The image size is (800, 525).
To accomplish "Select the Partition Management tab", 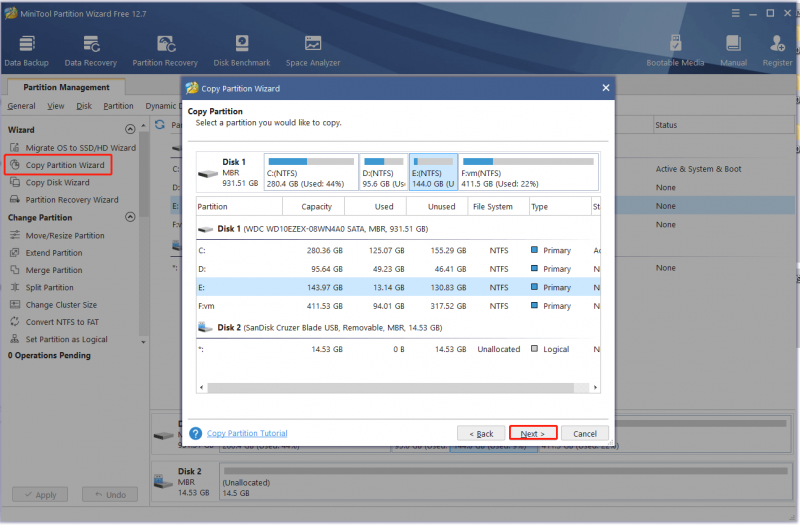I will coord(66,87).
